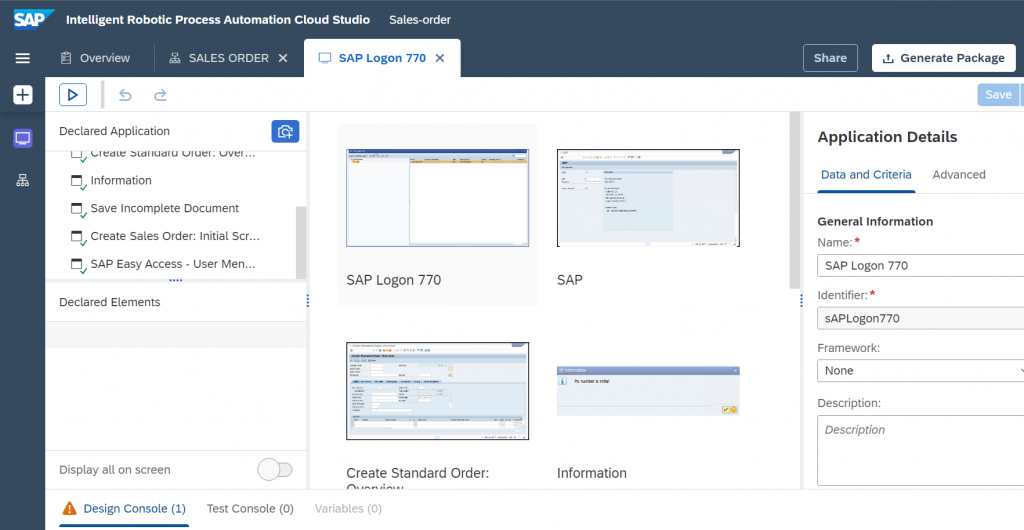The image size is (1024, 530).
Task: Open the Variables tab
Action: tap(348, 508)
